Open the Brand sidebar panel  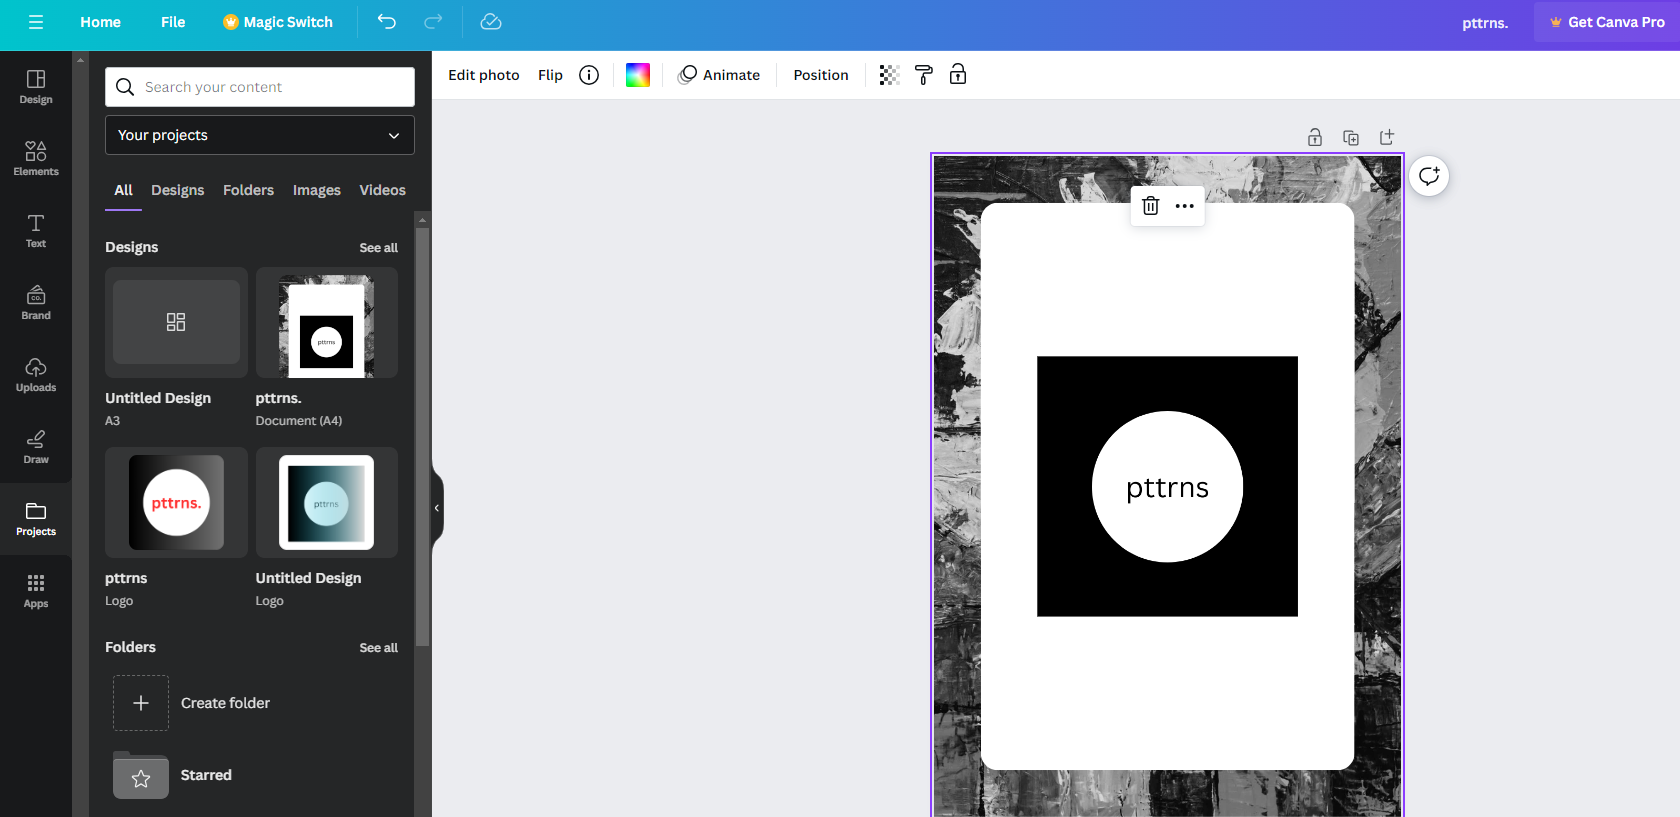(36, 303)
